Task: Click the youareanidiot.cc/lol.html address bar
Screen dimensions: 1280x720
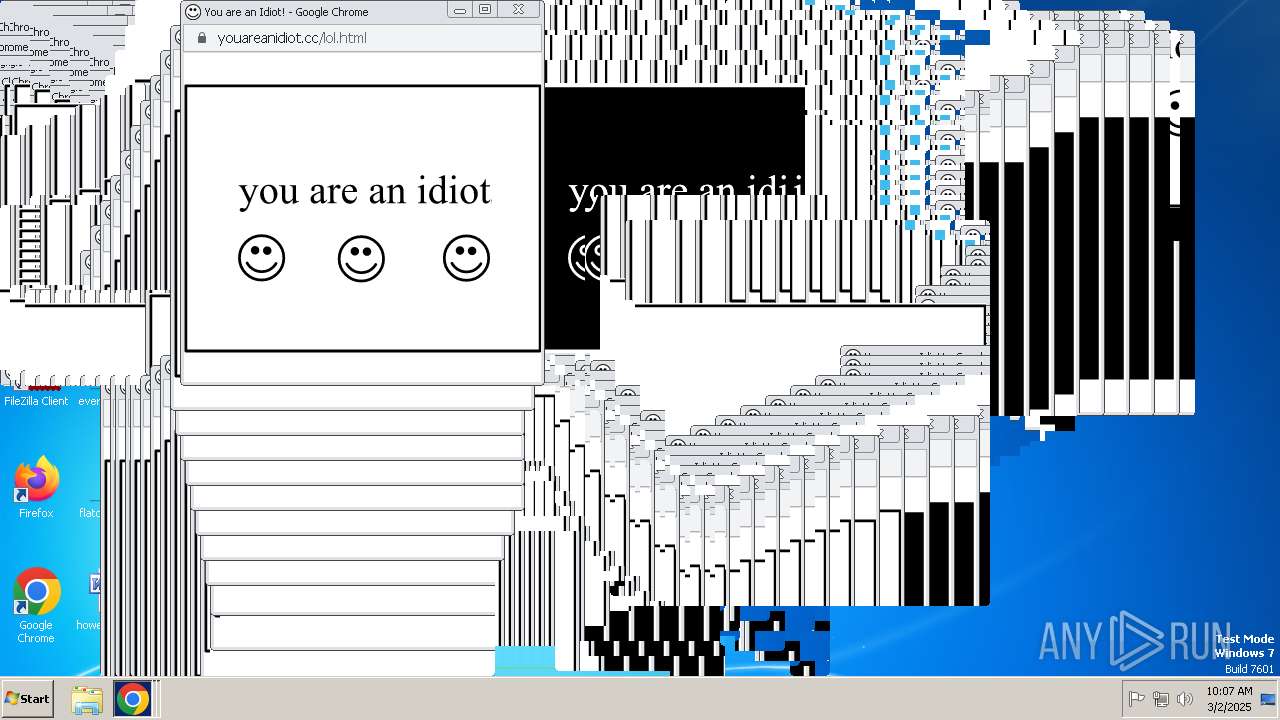Action: (363, 38)
